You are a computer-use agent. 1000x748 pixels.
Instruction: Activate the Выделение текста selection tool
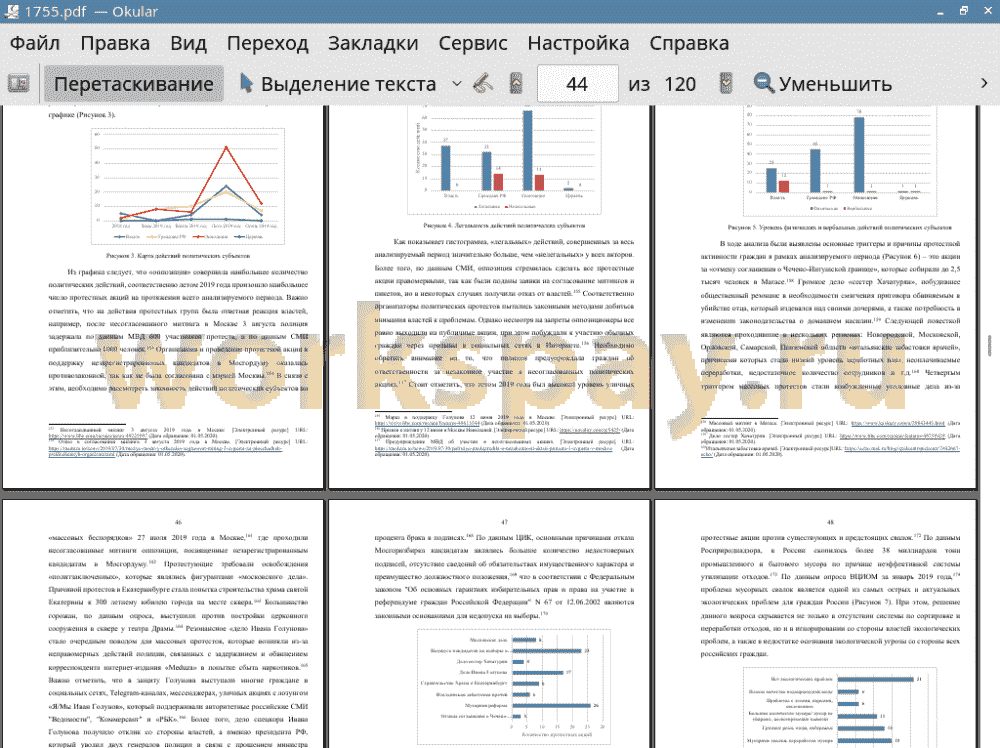coord(339,84)
